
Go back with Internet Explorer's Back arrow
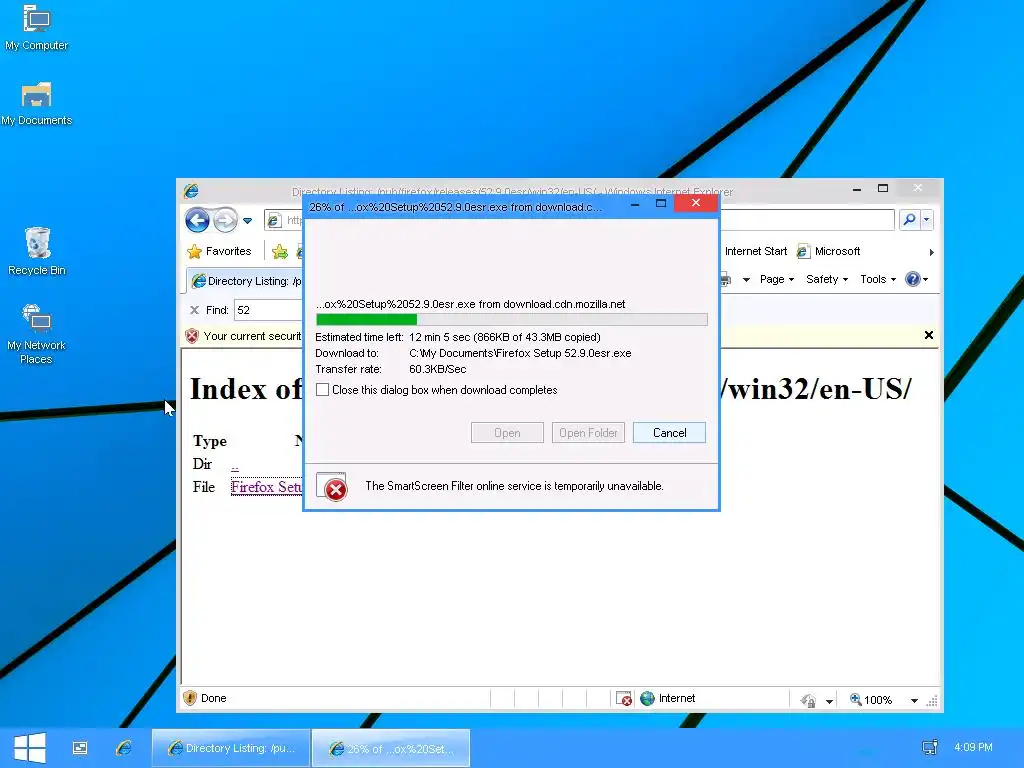click(197, 220)
